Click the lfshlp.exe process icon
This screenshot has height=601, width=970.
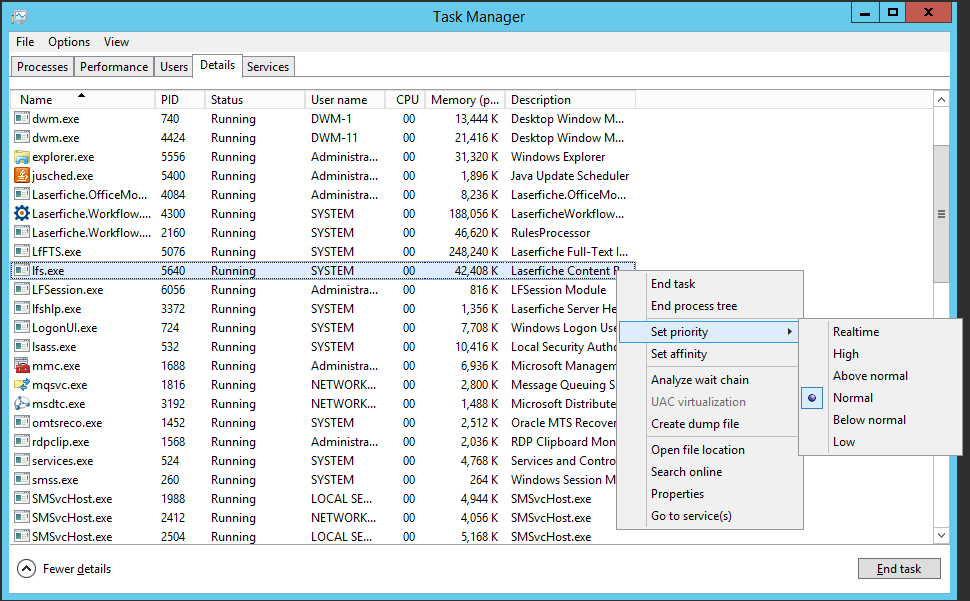(22, 309)
